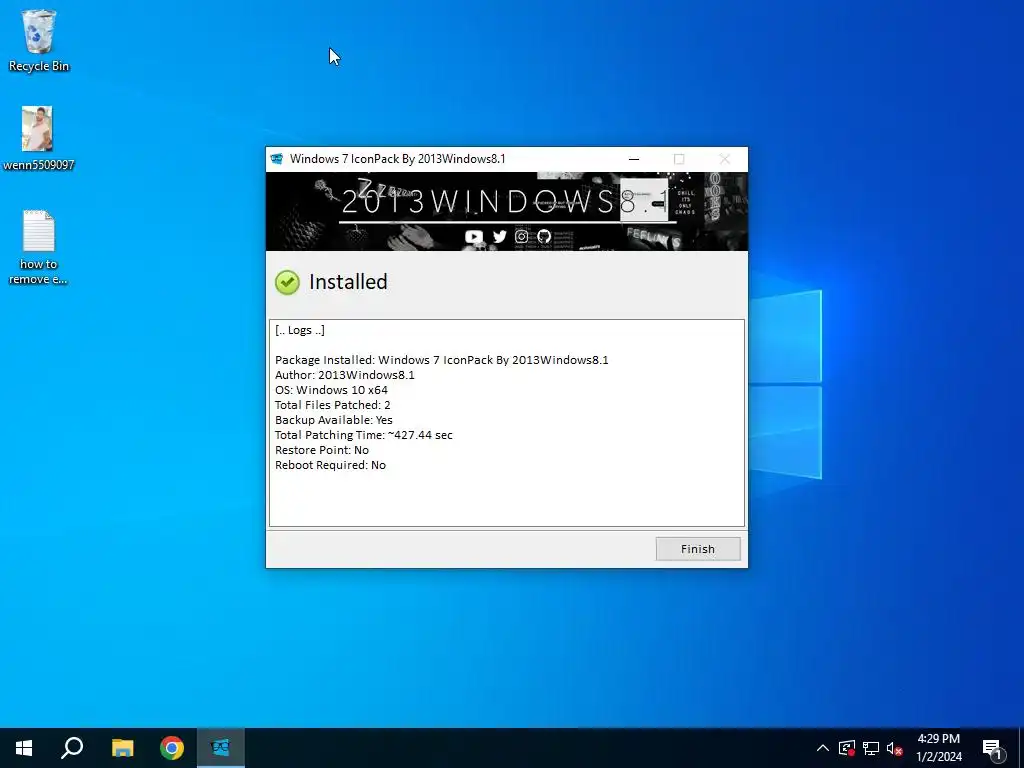Open taskbar Search magnifier

72,748
